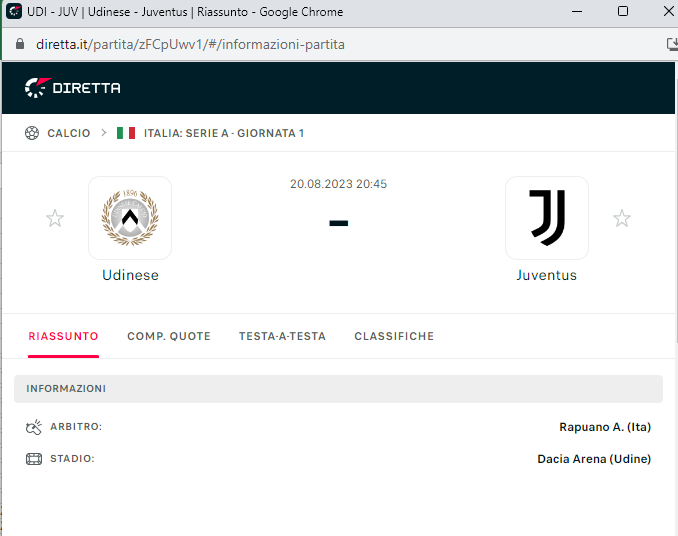Click the referee whistle icon
This screenshot has height=536, width=678.
coord(34,427)
